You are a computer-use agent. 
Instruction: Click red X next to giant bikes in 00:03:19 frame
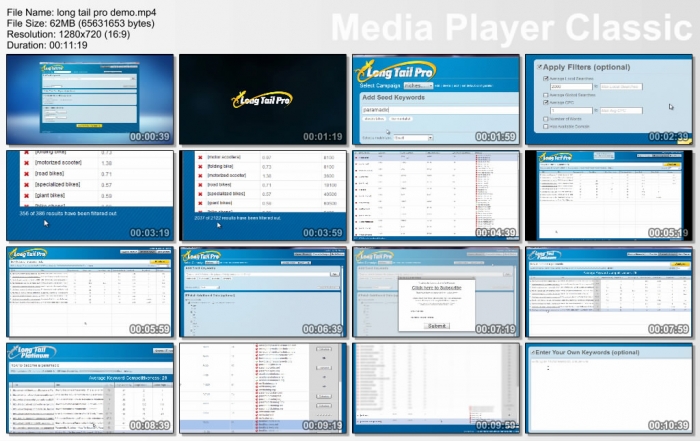[27, 197]
